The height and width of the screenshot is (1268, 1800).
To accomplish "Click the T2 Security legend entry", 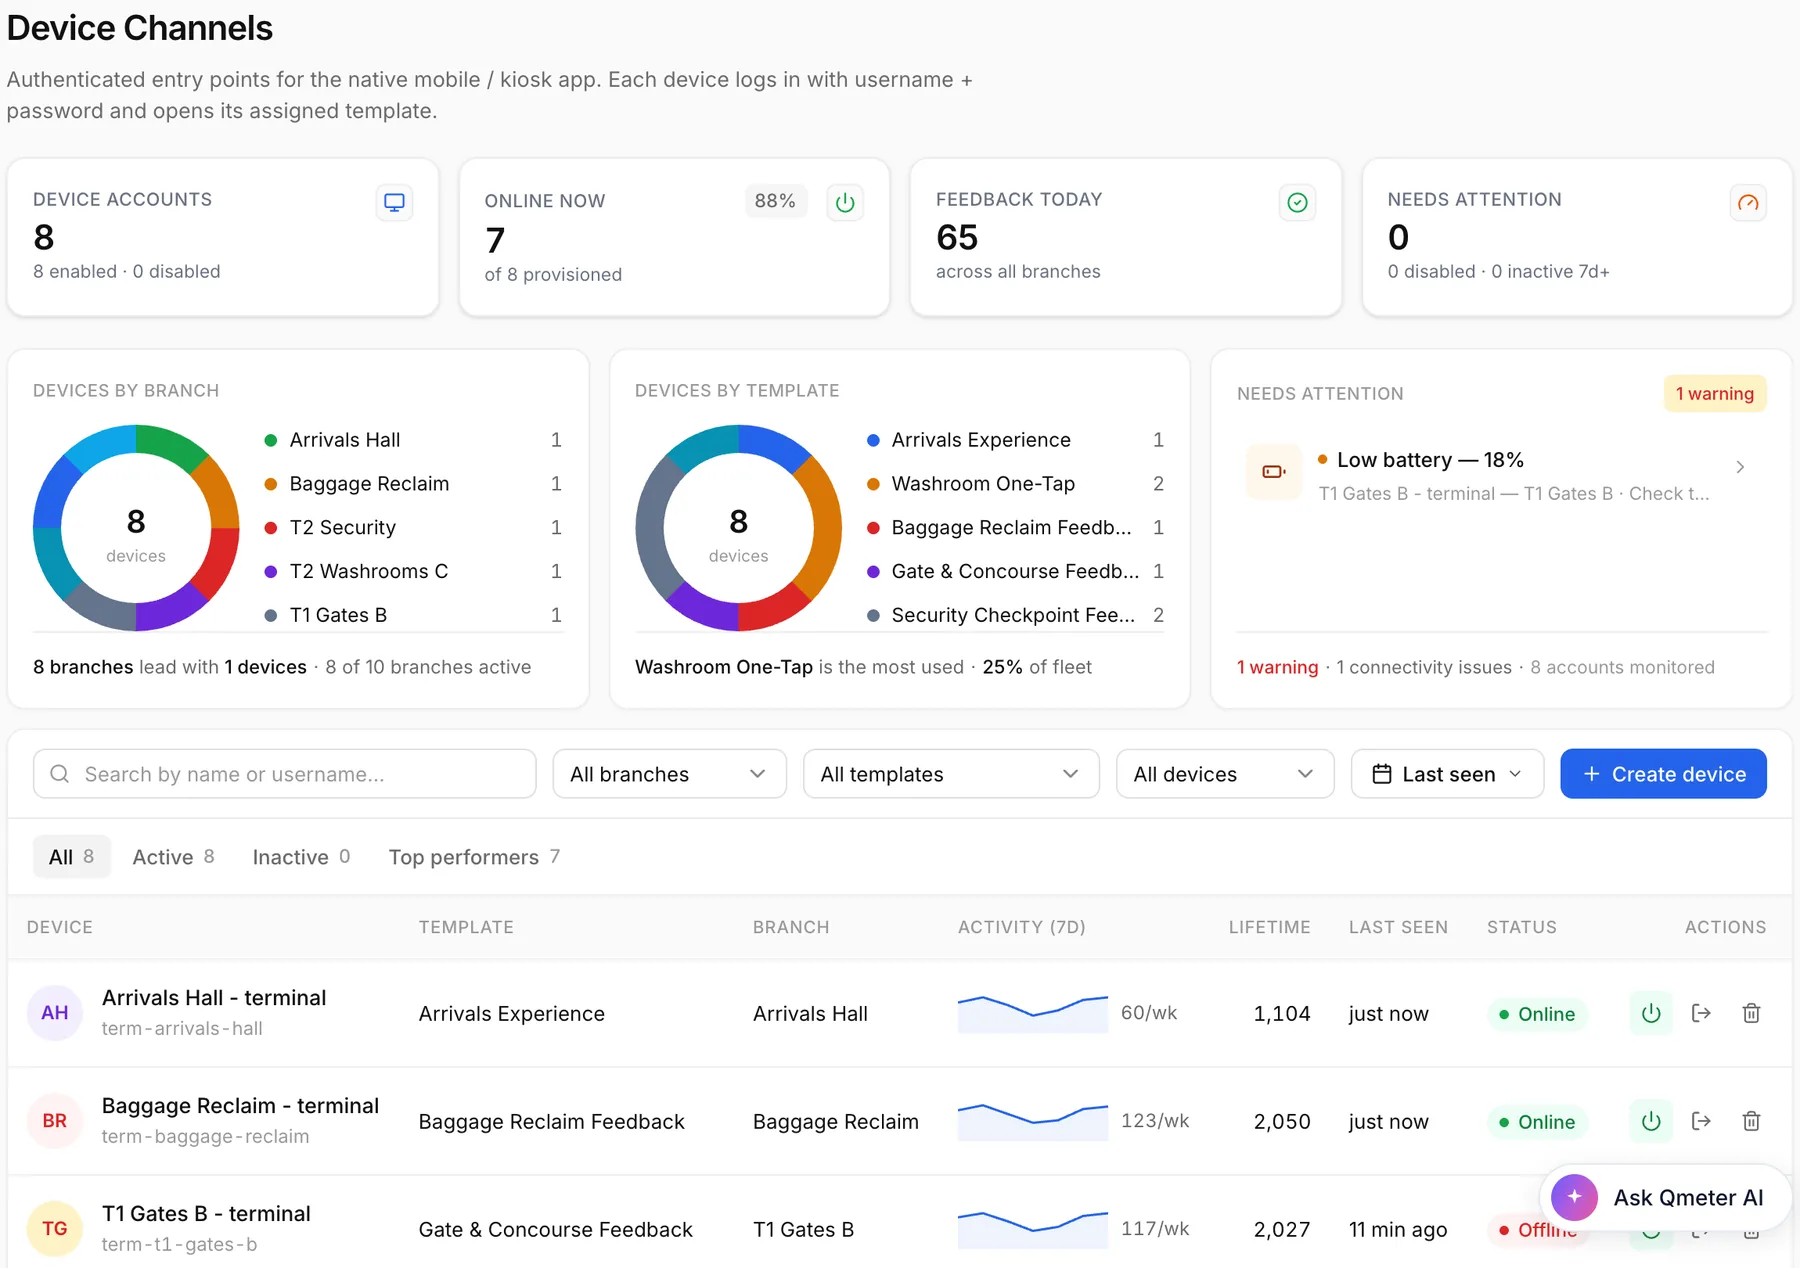I will pyautogui.click(x=413, y=527).
